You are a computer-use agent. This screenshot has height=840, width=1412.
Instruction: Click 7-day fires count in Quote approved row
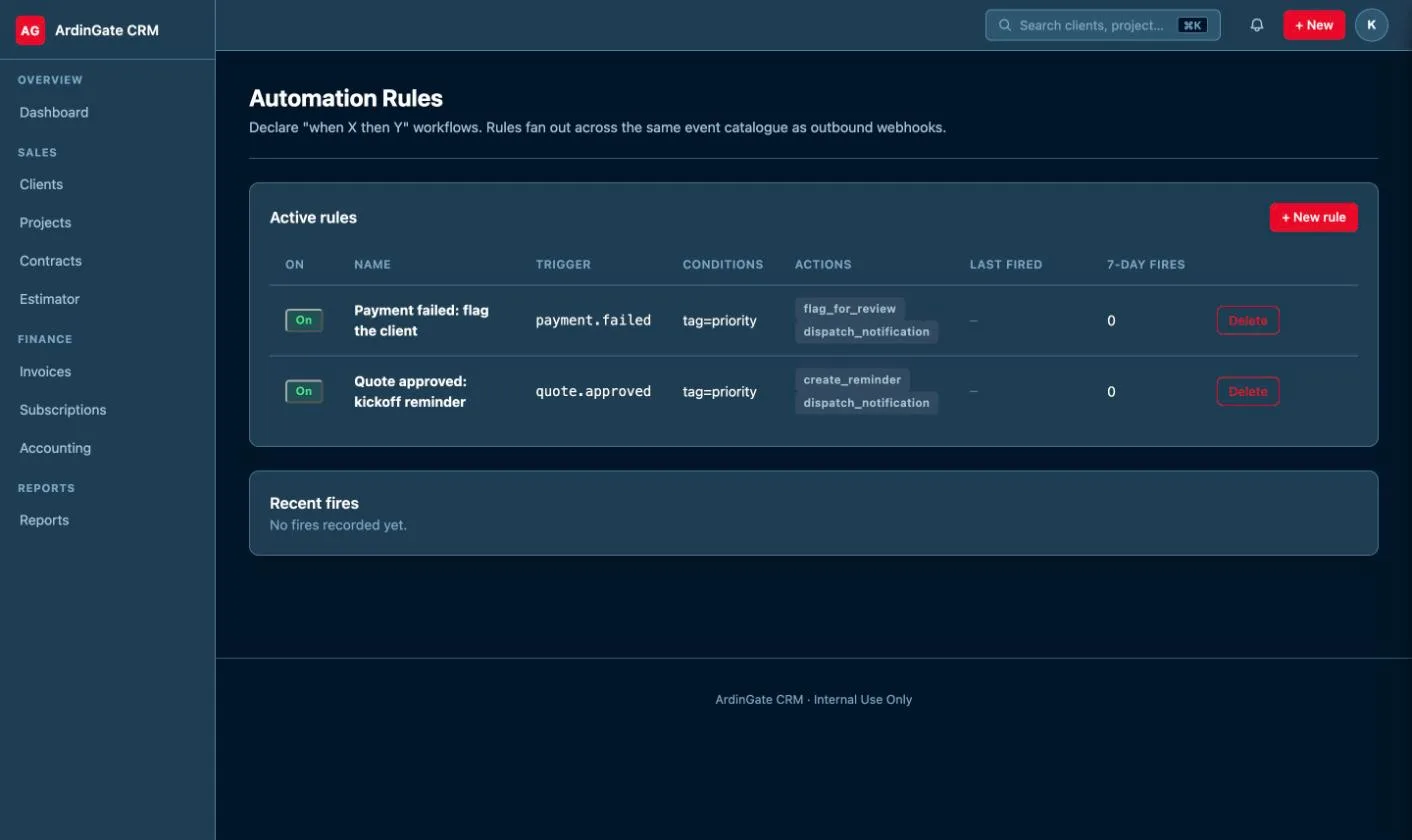click(x=1111, y=392)
